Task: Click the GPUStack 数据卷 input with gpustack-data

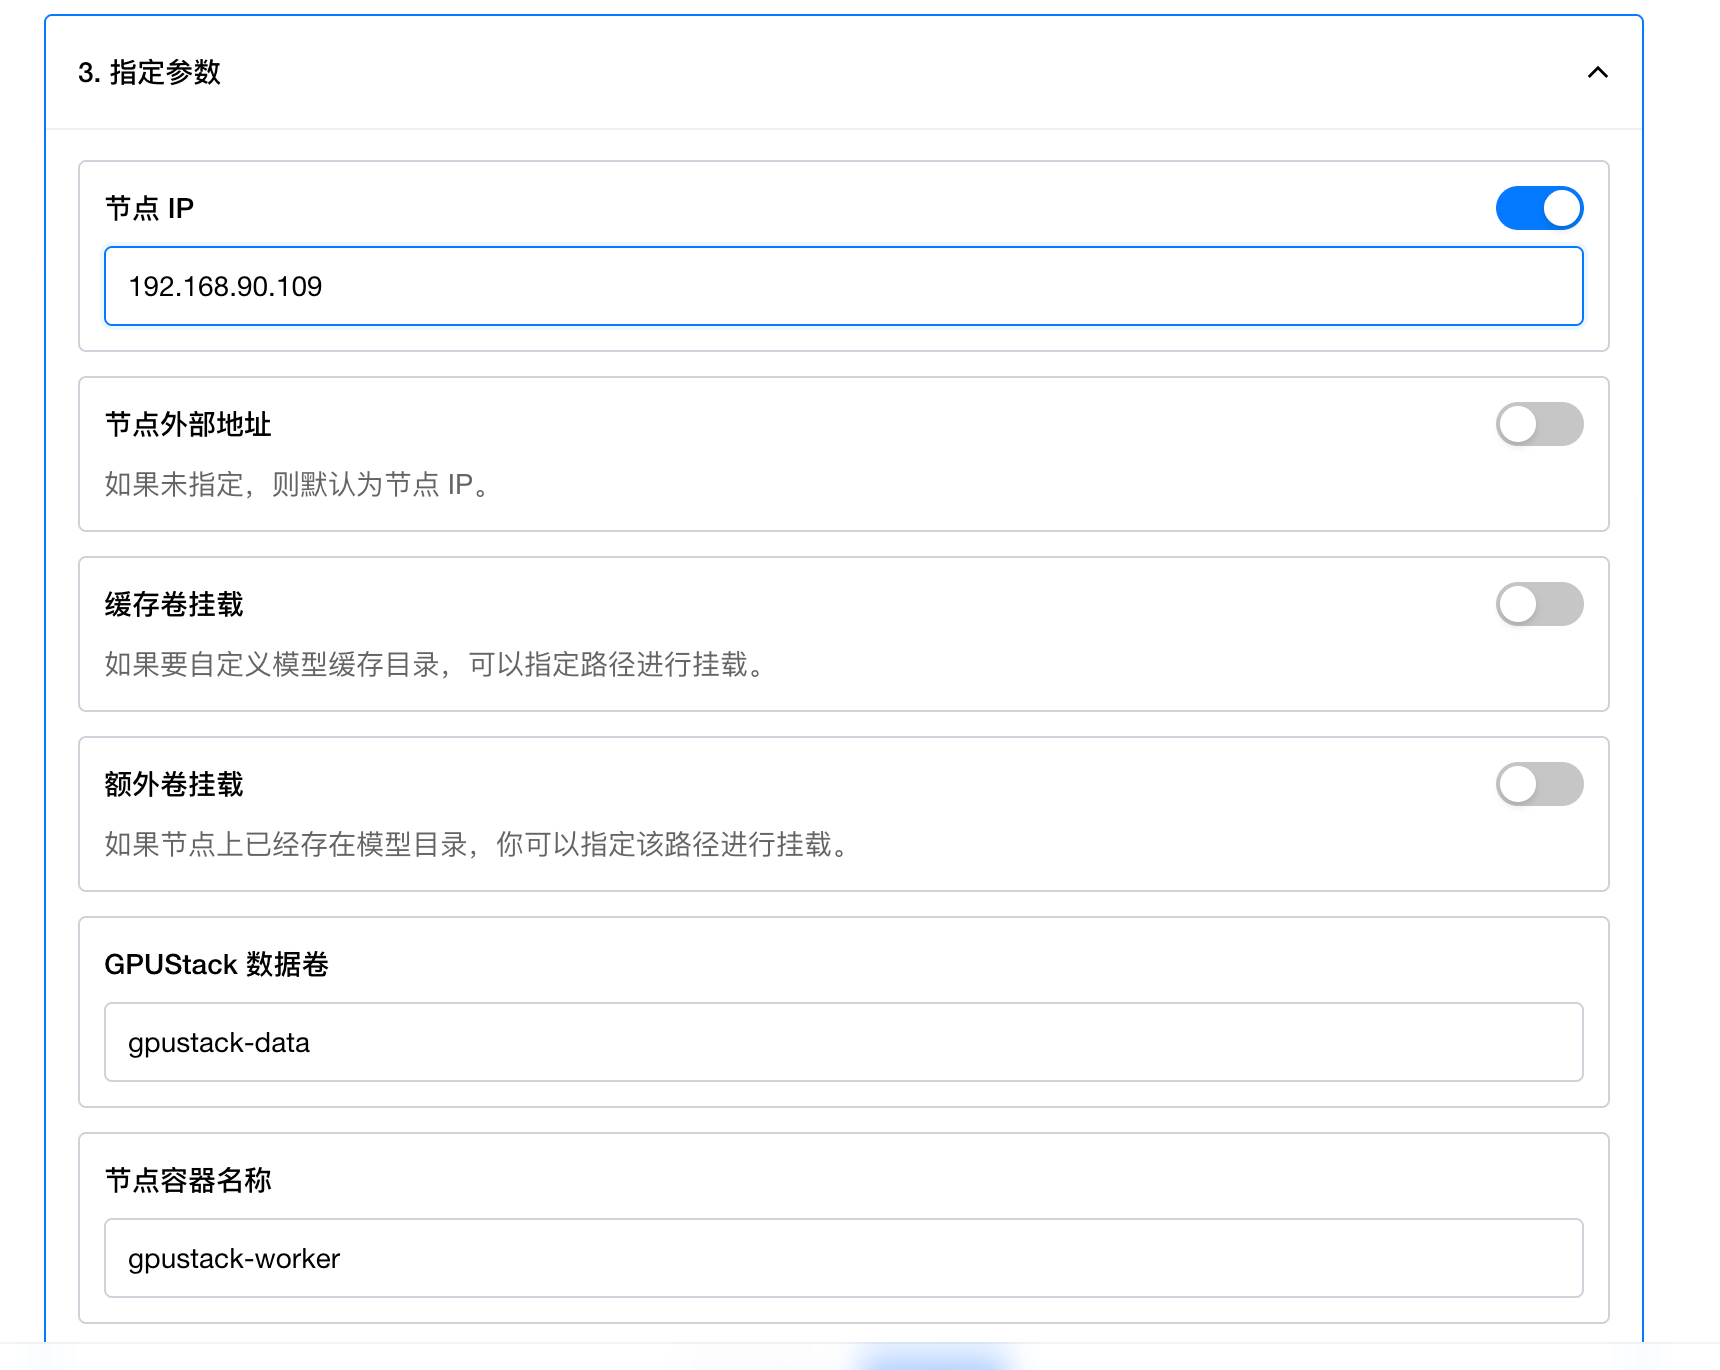Action: point(843,1042)
